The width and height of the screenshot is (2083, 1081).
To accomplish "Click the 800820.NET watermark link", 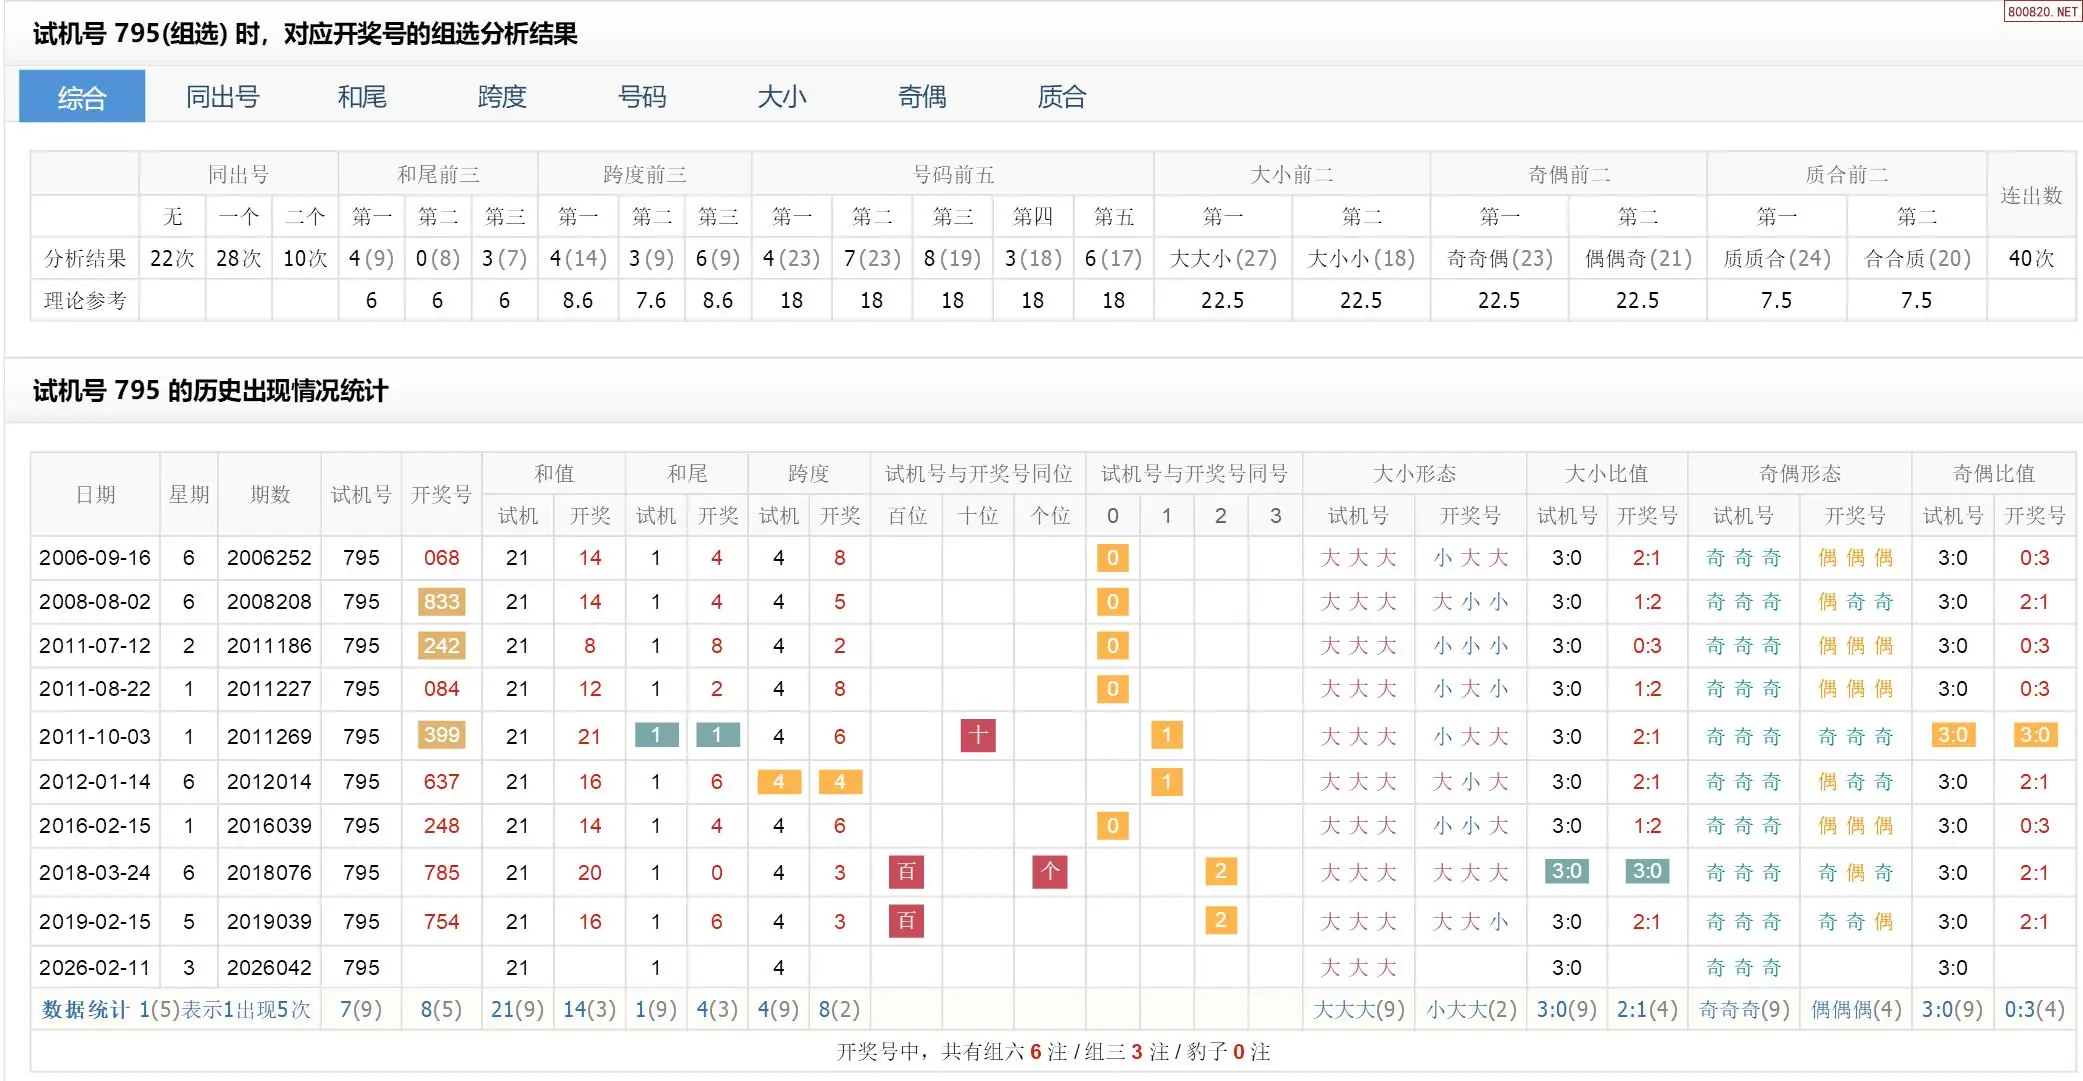I will click(2042, 12).
